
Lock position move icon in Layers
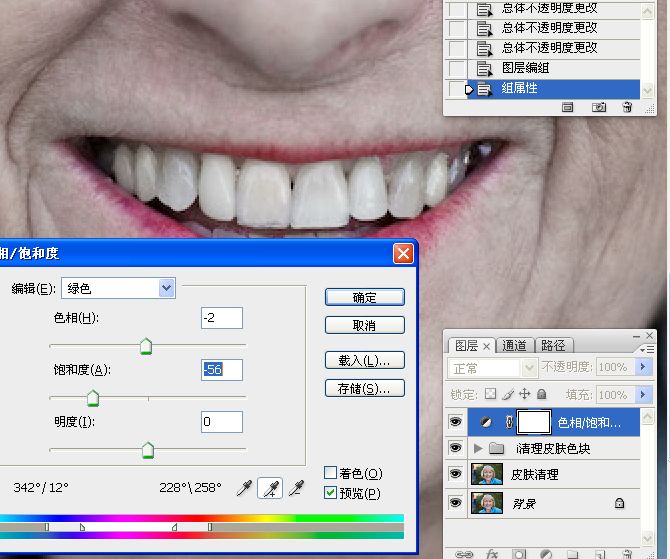(524, 394)
